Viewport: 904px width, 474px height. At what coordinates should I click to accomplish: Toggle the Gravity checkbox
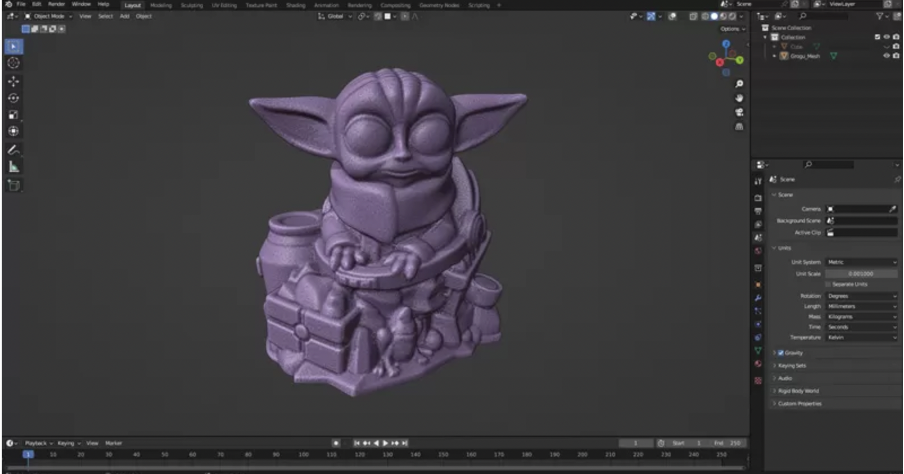point(781,353)
